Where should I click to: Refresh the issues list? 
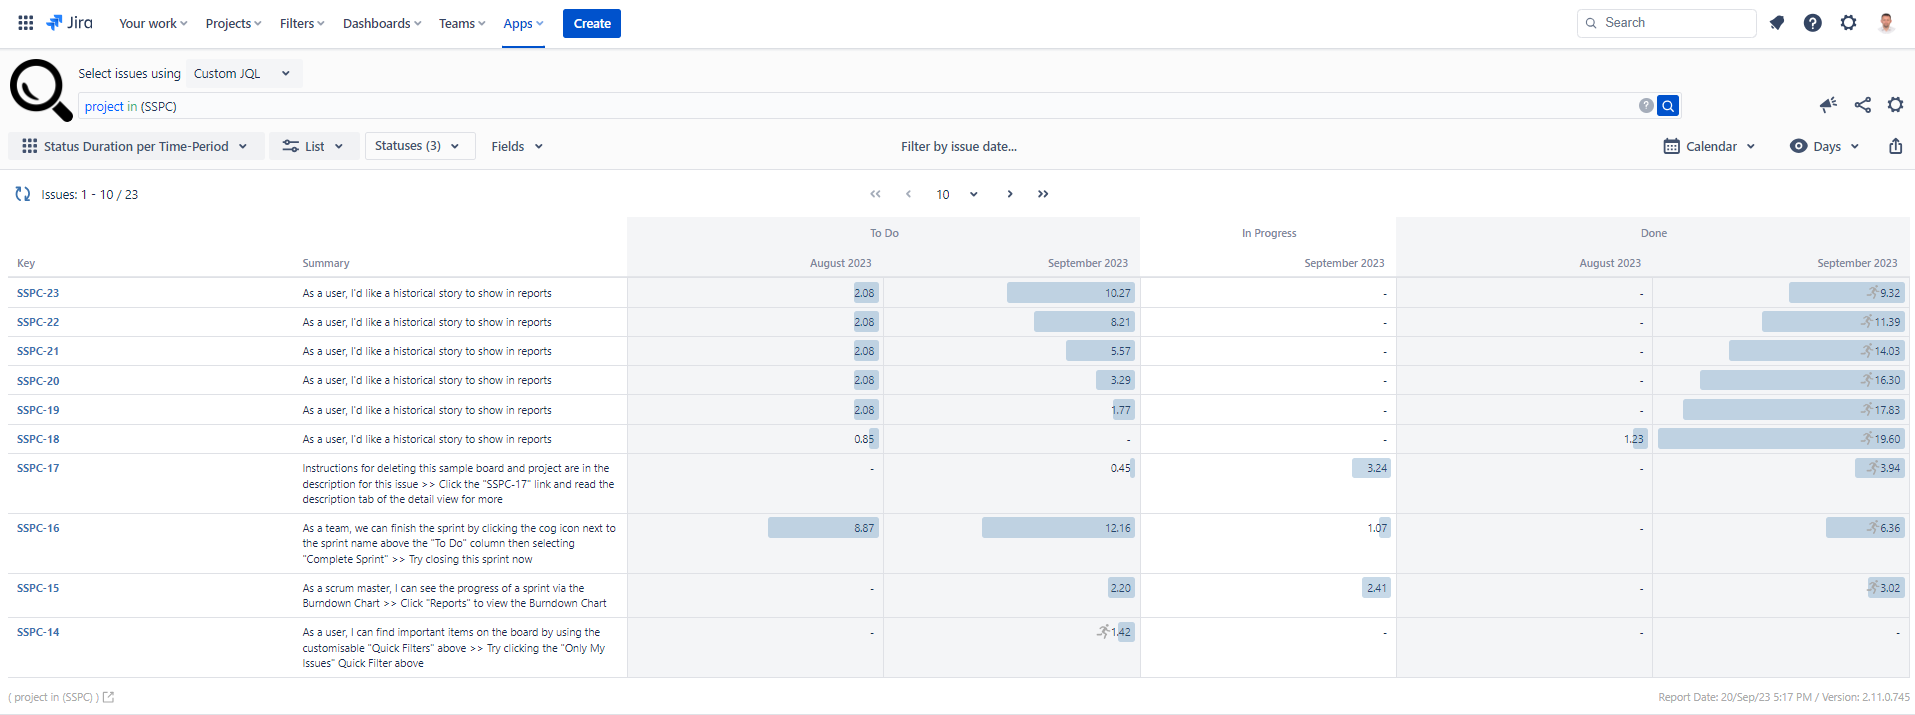click(x=23, y=194)
